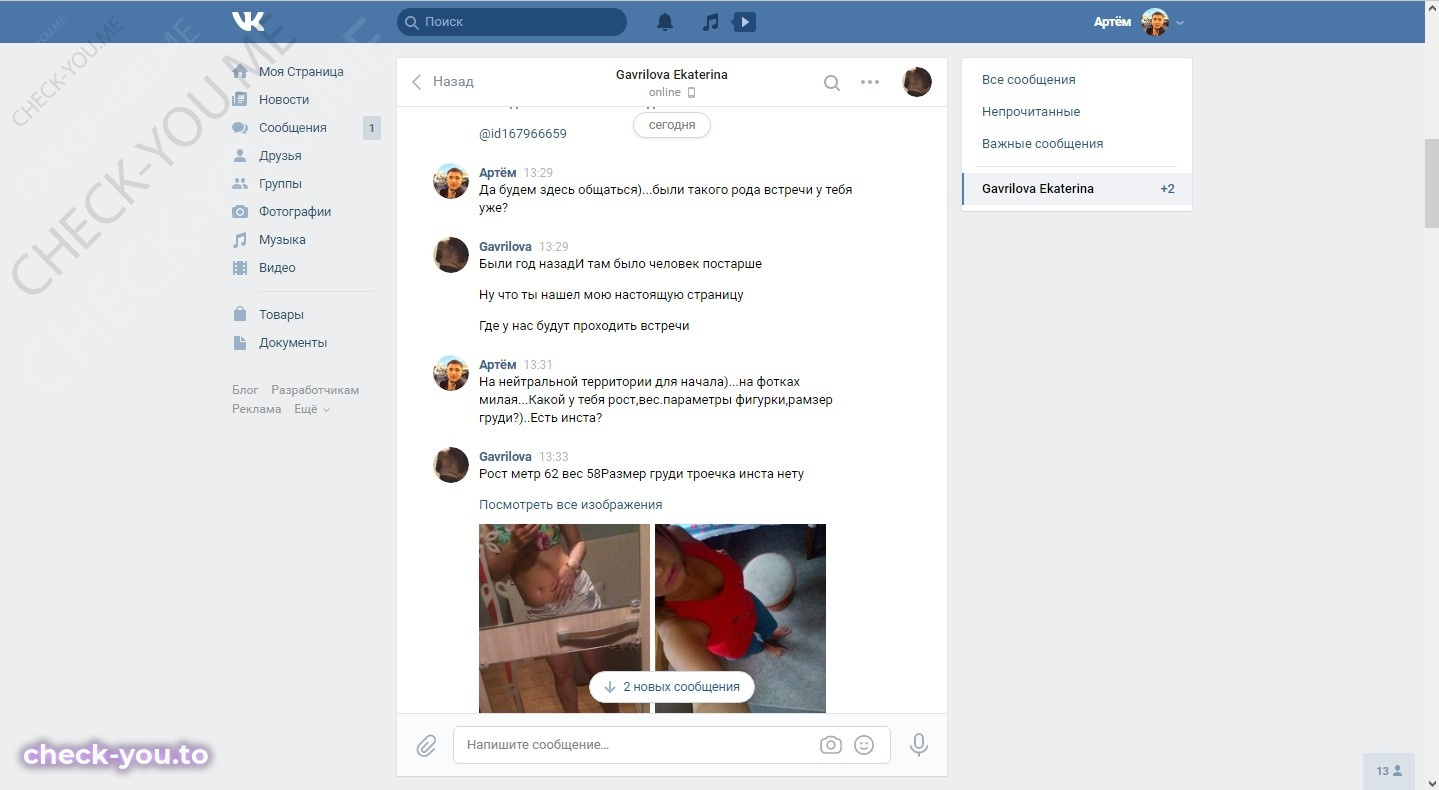Screen dimensions: 1439x790
Task: Open Видео section
Action: tap(277, 268)
